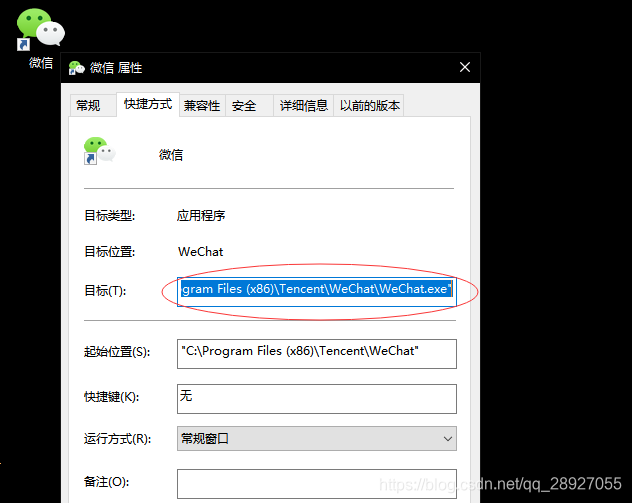Click the WeChat target location value

pyautogui.click(x=200, y=252)
